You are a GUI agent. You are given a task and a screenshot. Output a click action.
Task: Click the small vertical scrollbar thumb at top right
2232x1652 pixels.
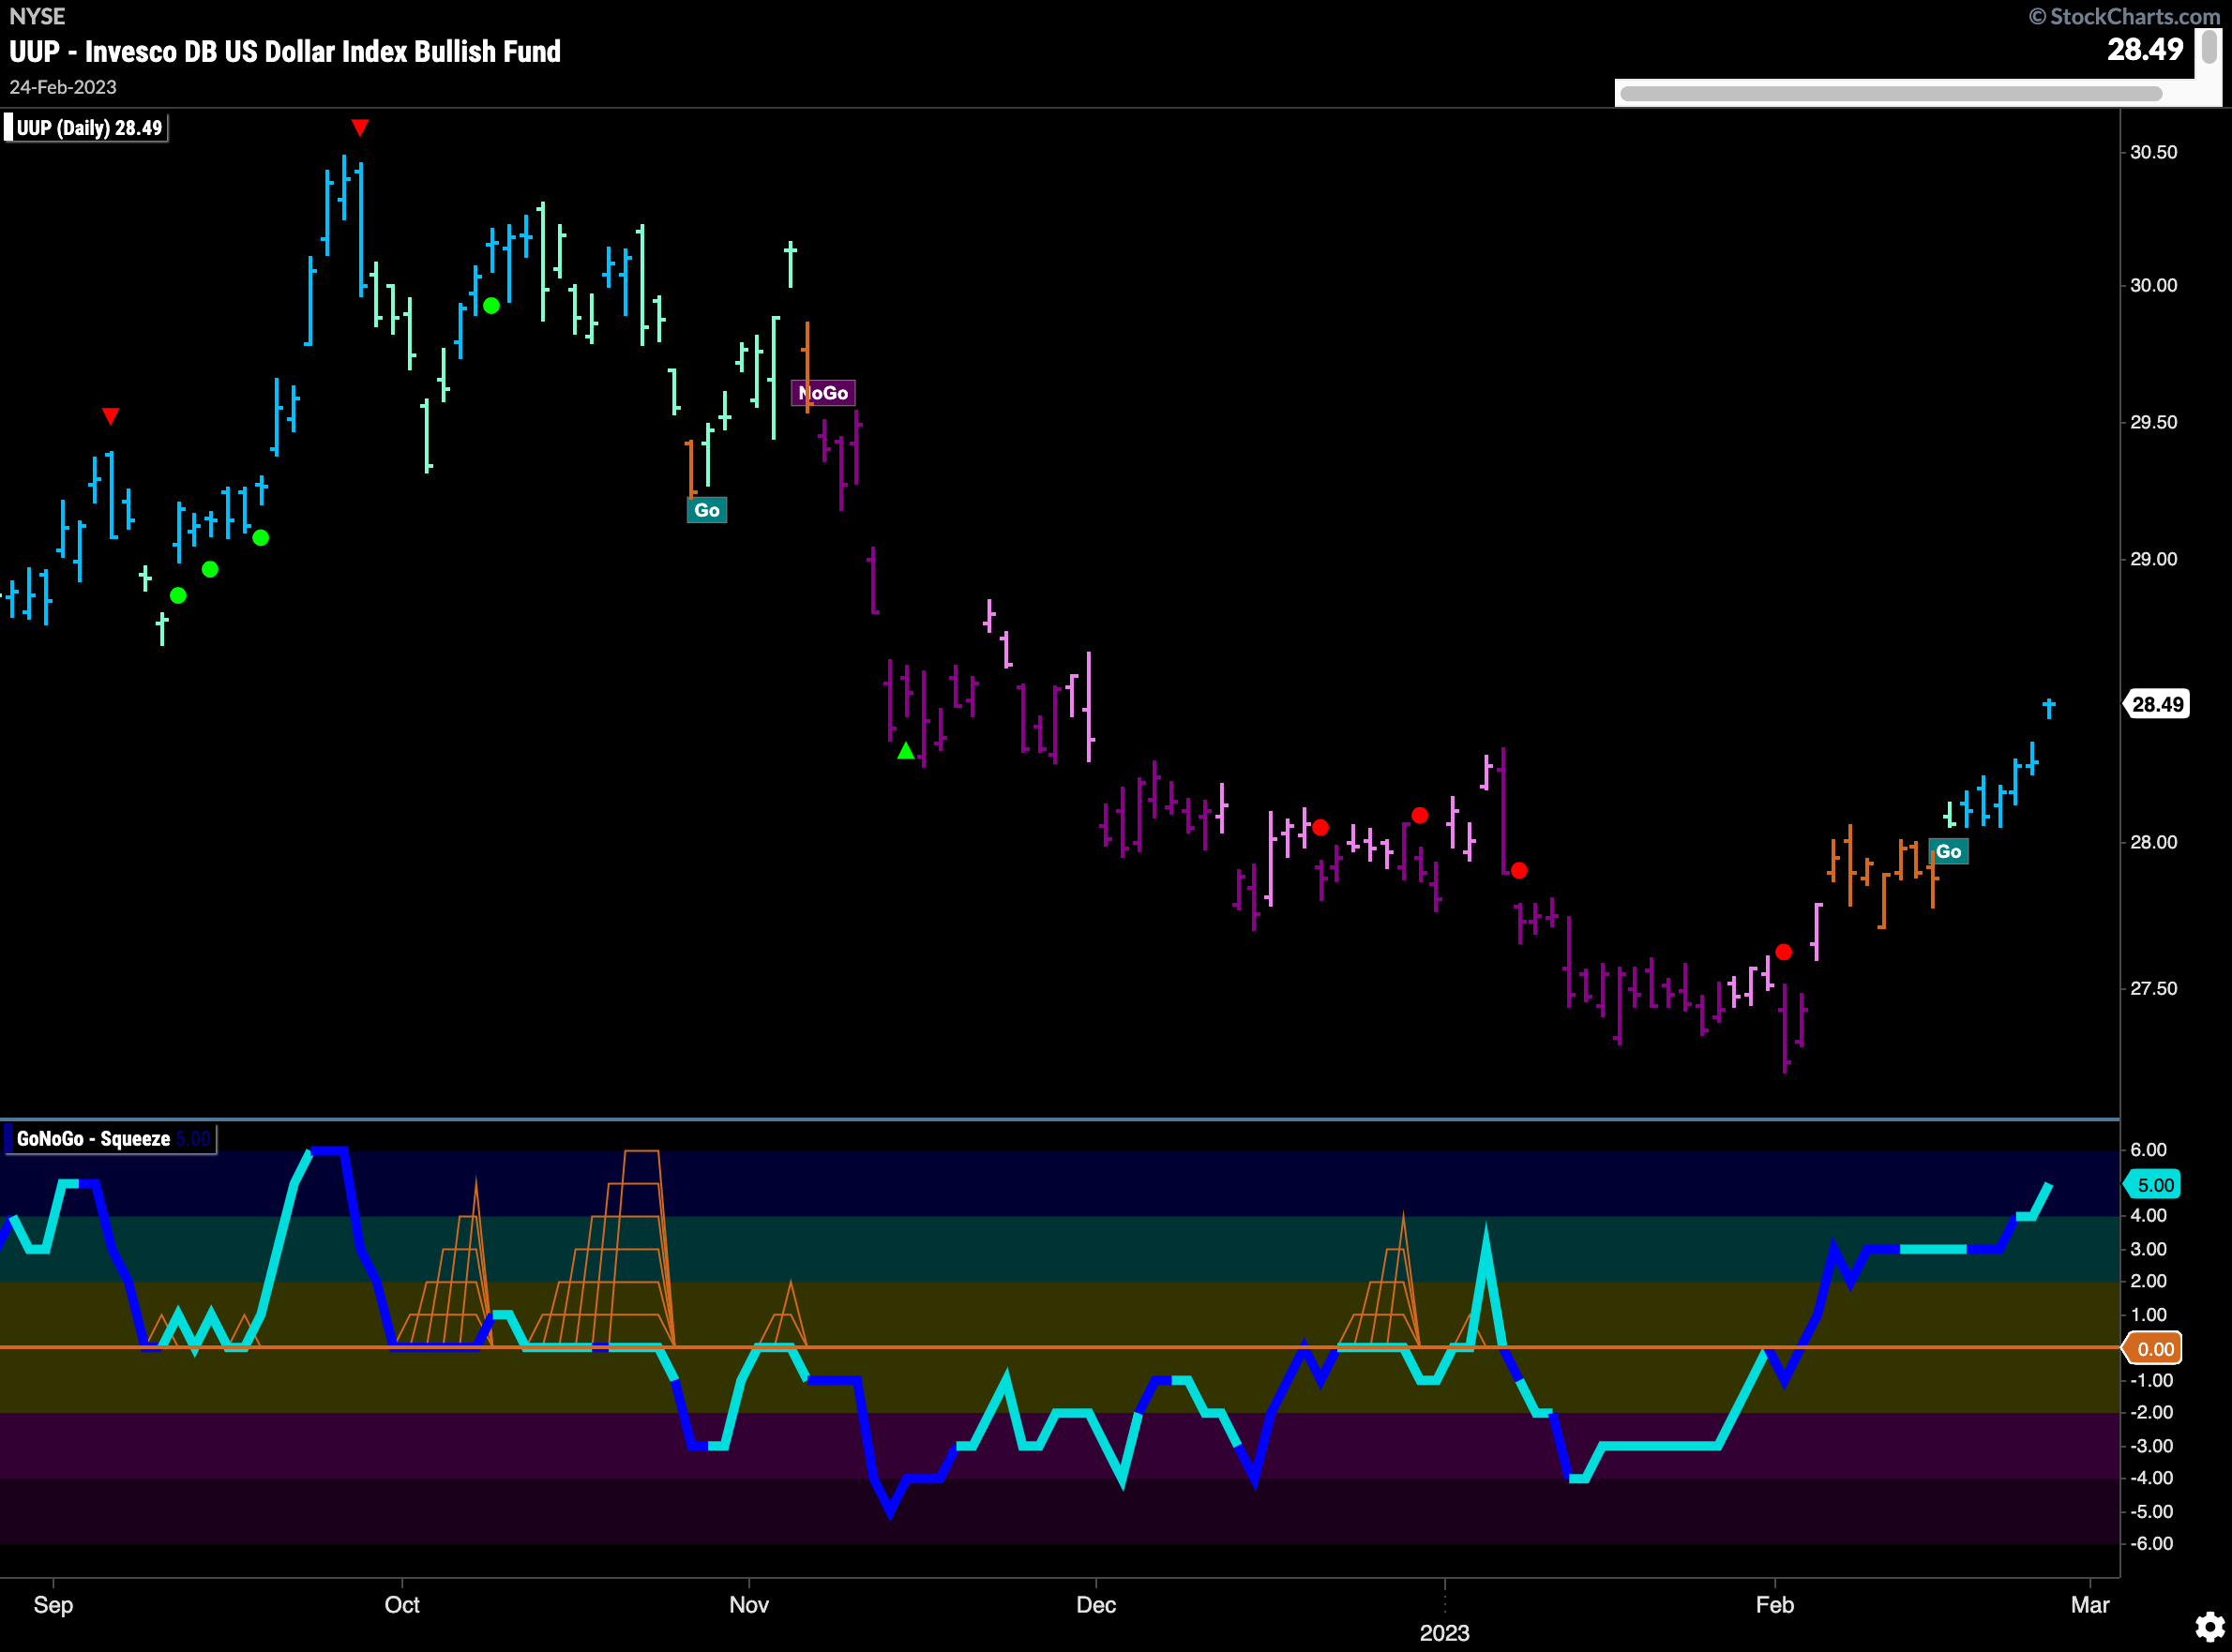pos(2209,47)
